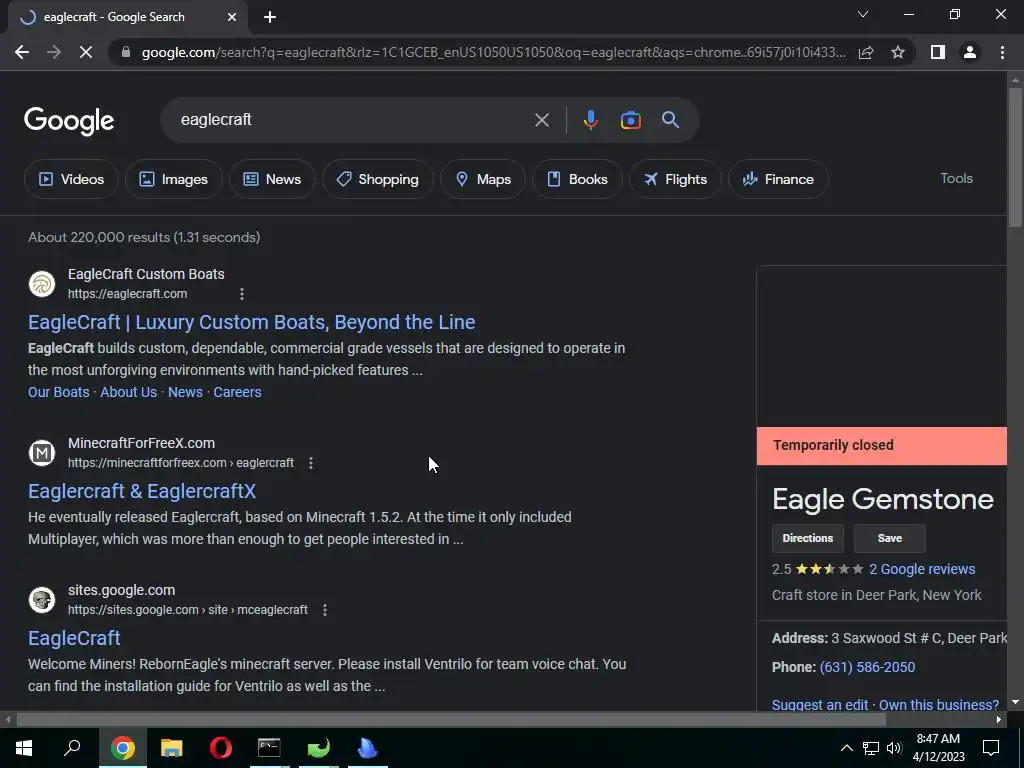Launch Opera from the taskbar
Viewport: 1024px width, 768px height.
pyautogui.click(x=221, y=748)
